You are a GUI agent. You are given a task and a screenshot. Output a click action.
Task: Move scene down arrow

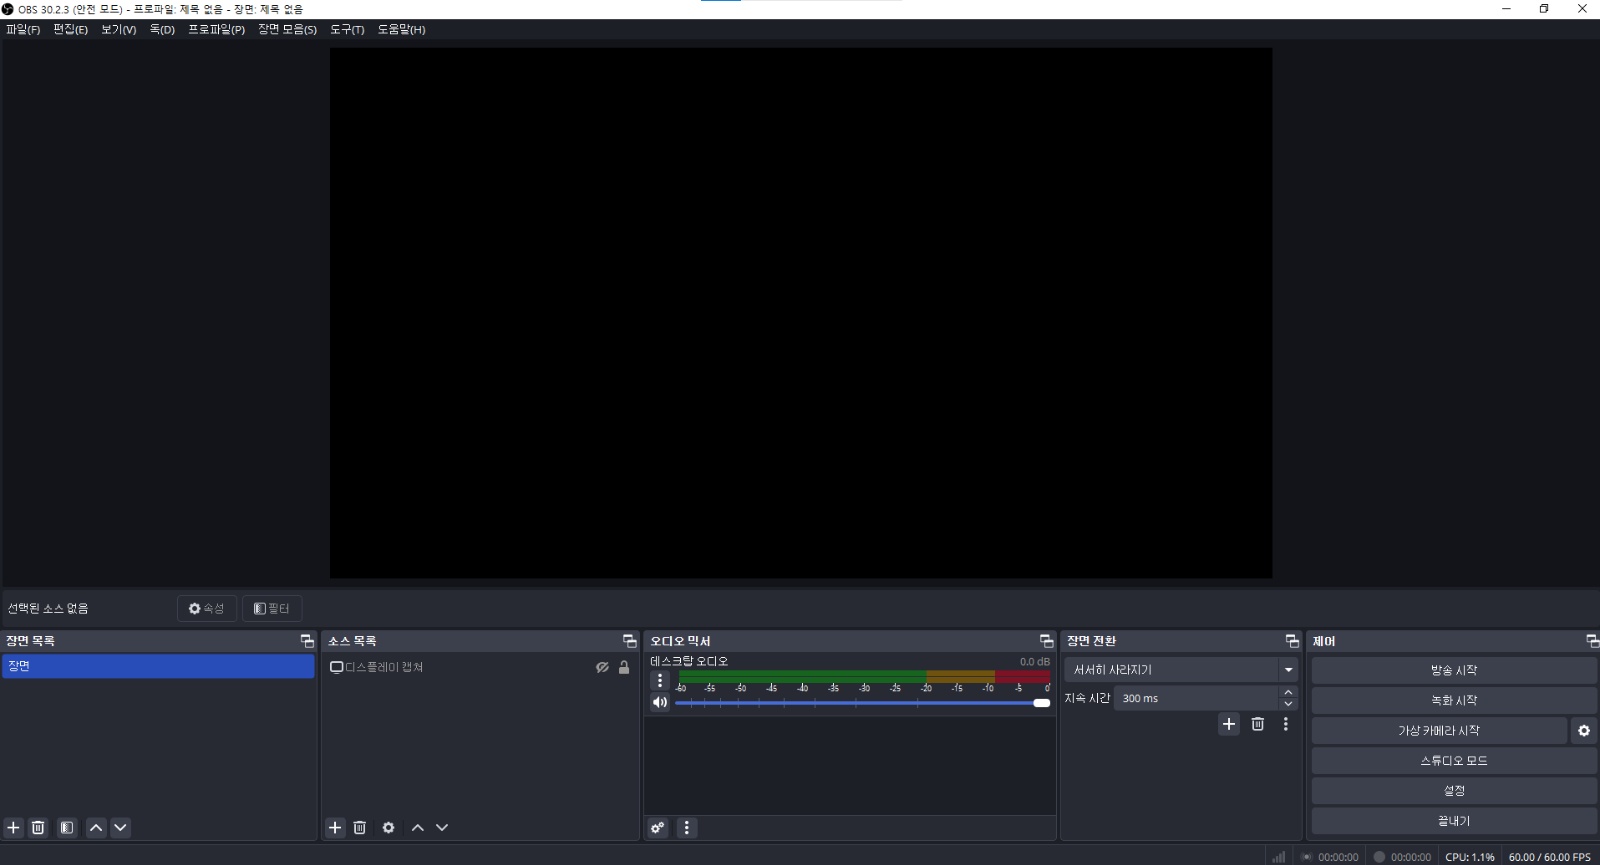120,828
